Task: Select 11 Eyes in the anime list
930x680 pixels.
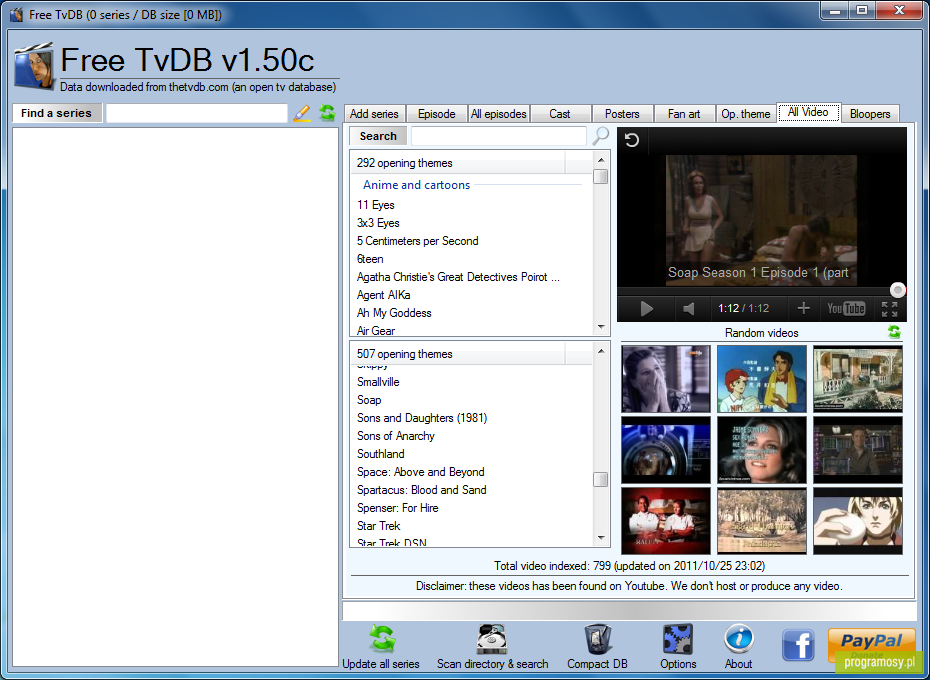Action: (375, 205)
